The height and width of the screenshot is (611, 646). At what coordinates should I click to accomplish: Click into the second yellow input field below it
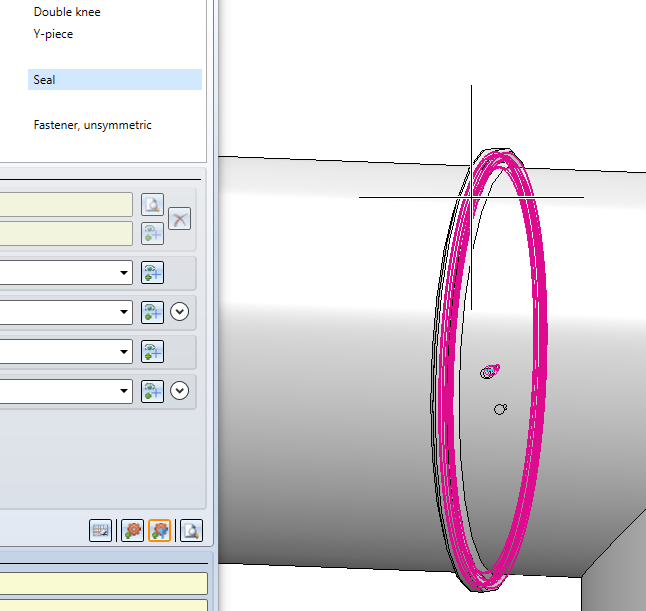tap(66, 234)
